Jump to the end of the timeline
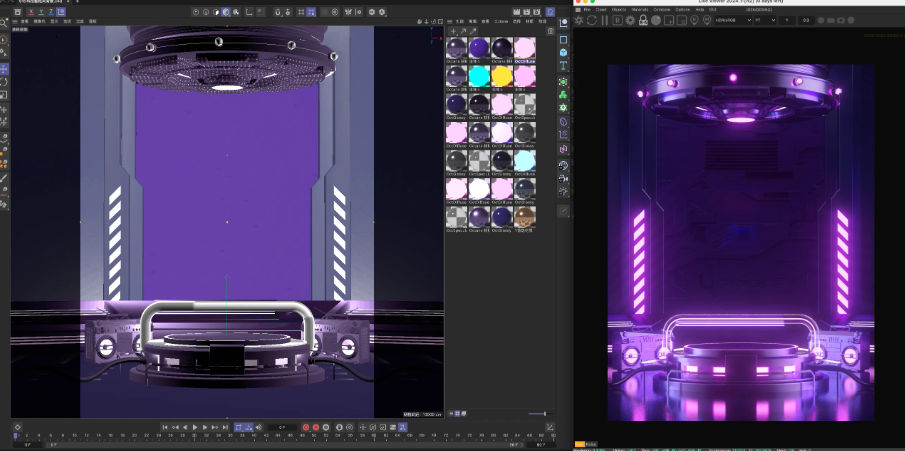 tap(224, 427)
